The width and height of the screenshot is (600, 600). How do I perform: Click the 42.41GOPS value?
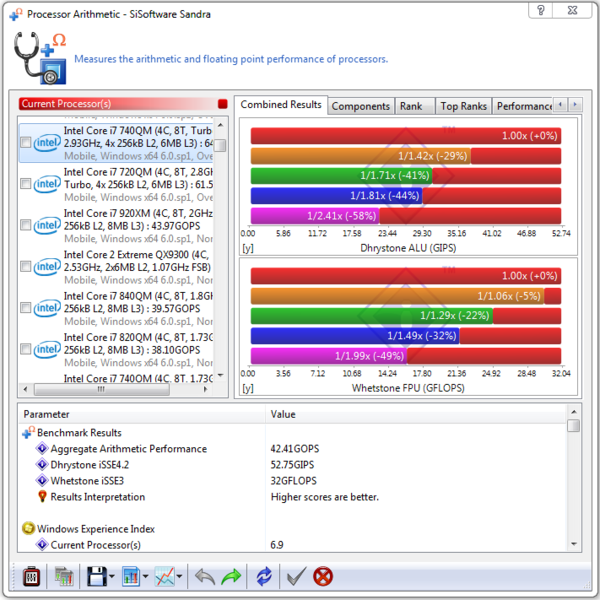pos(295,448)
